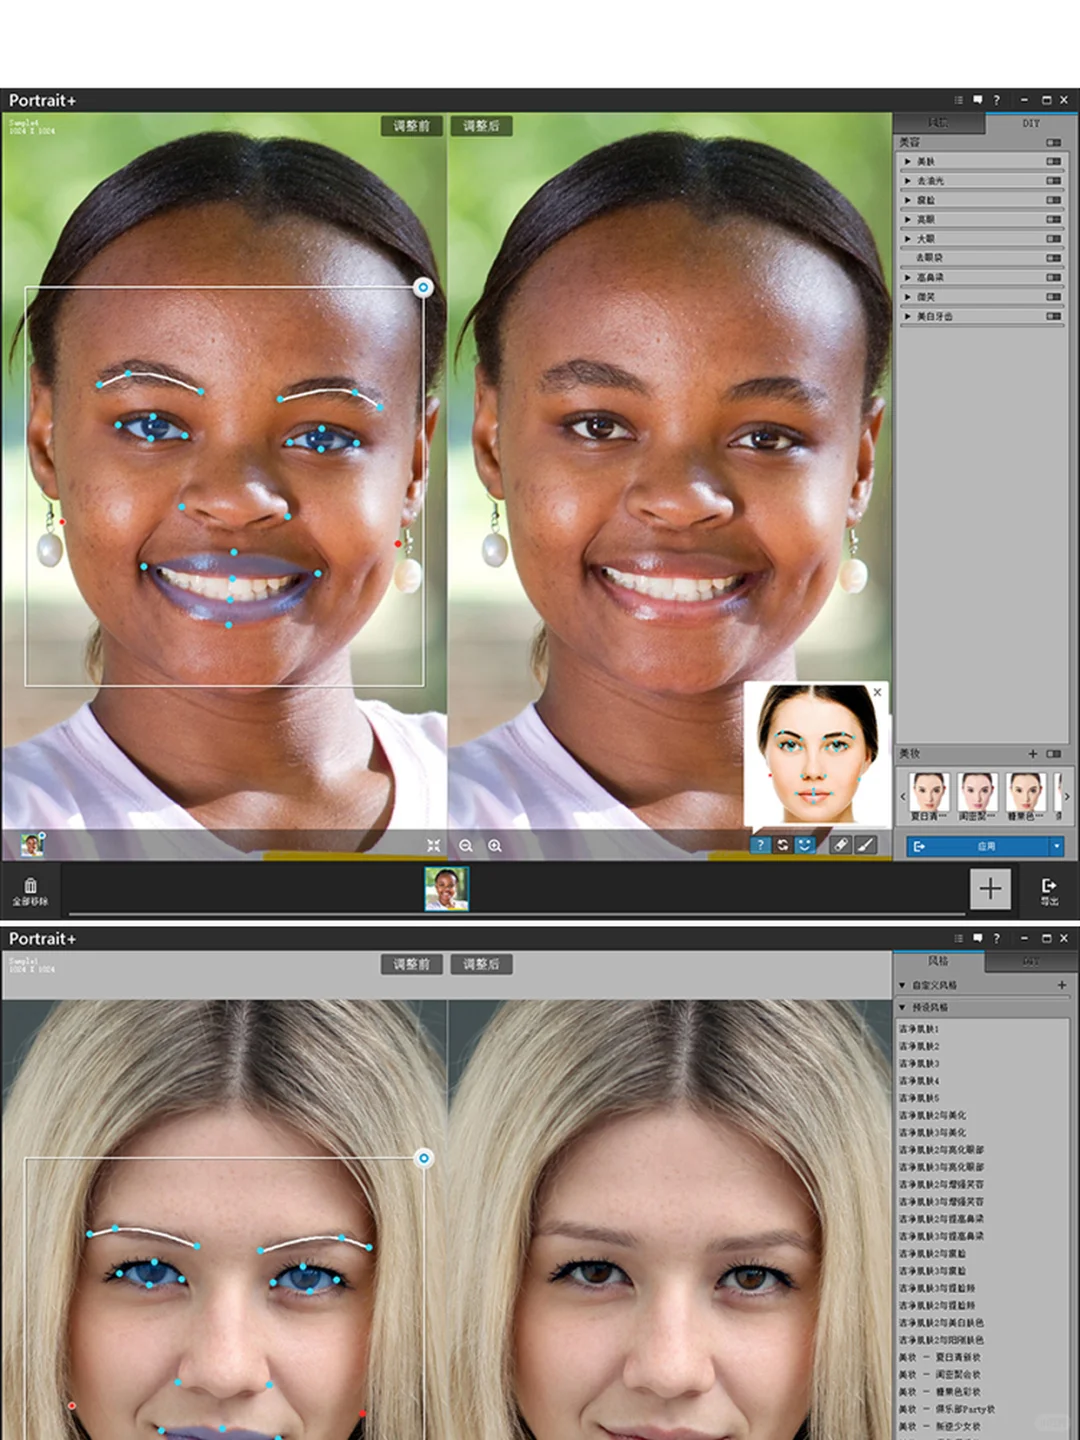The width and height of the screenshot is (1080, 1440).
Task: Toggle the 大眼 switch
Action: (x=1054, y=239)
